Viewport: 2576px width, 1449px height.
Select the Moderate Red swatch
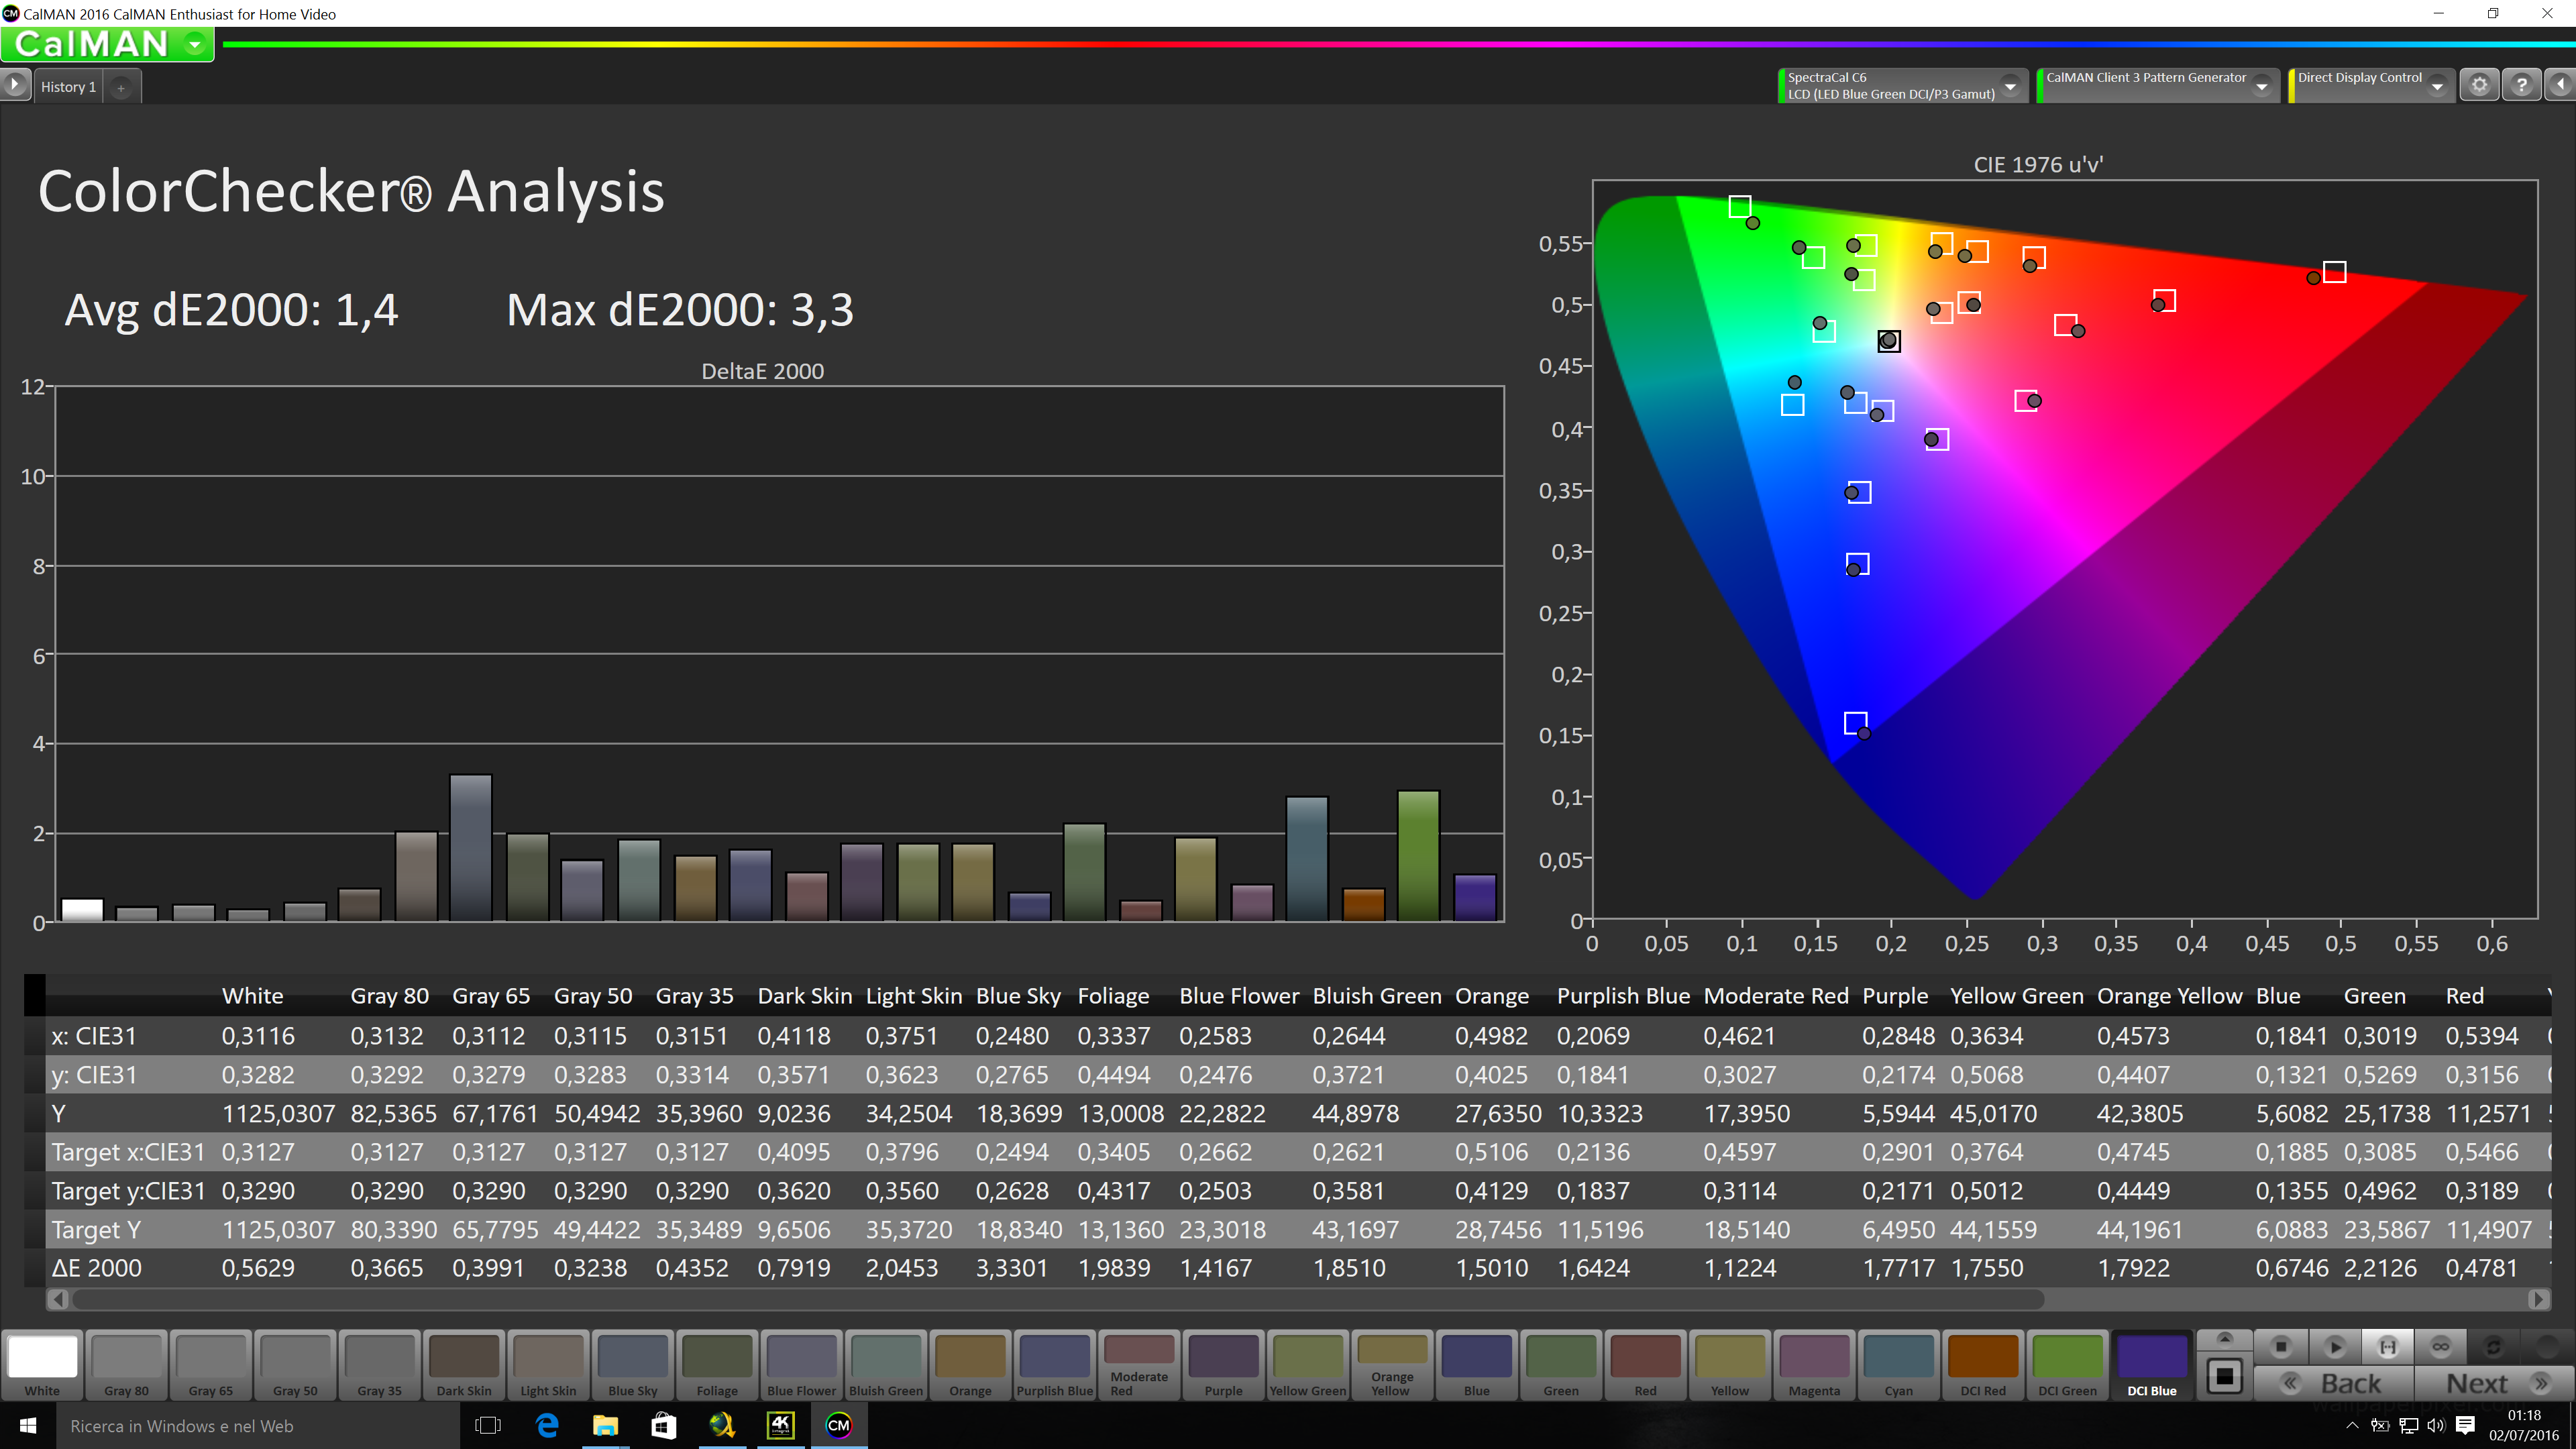(x=1139, y=1365)
